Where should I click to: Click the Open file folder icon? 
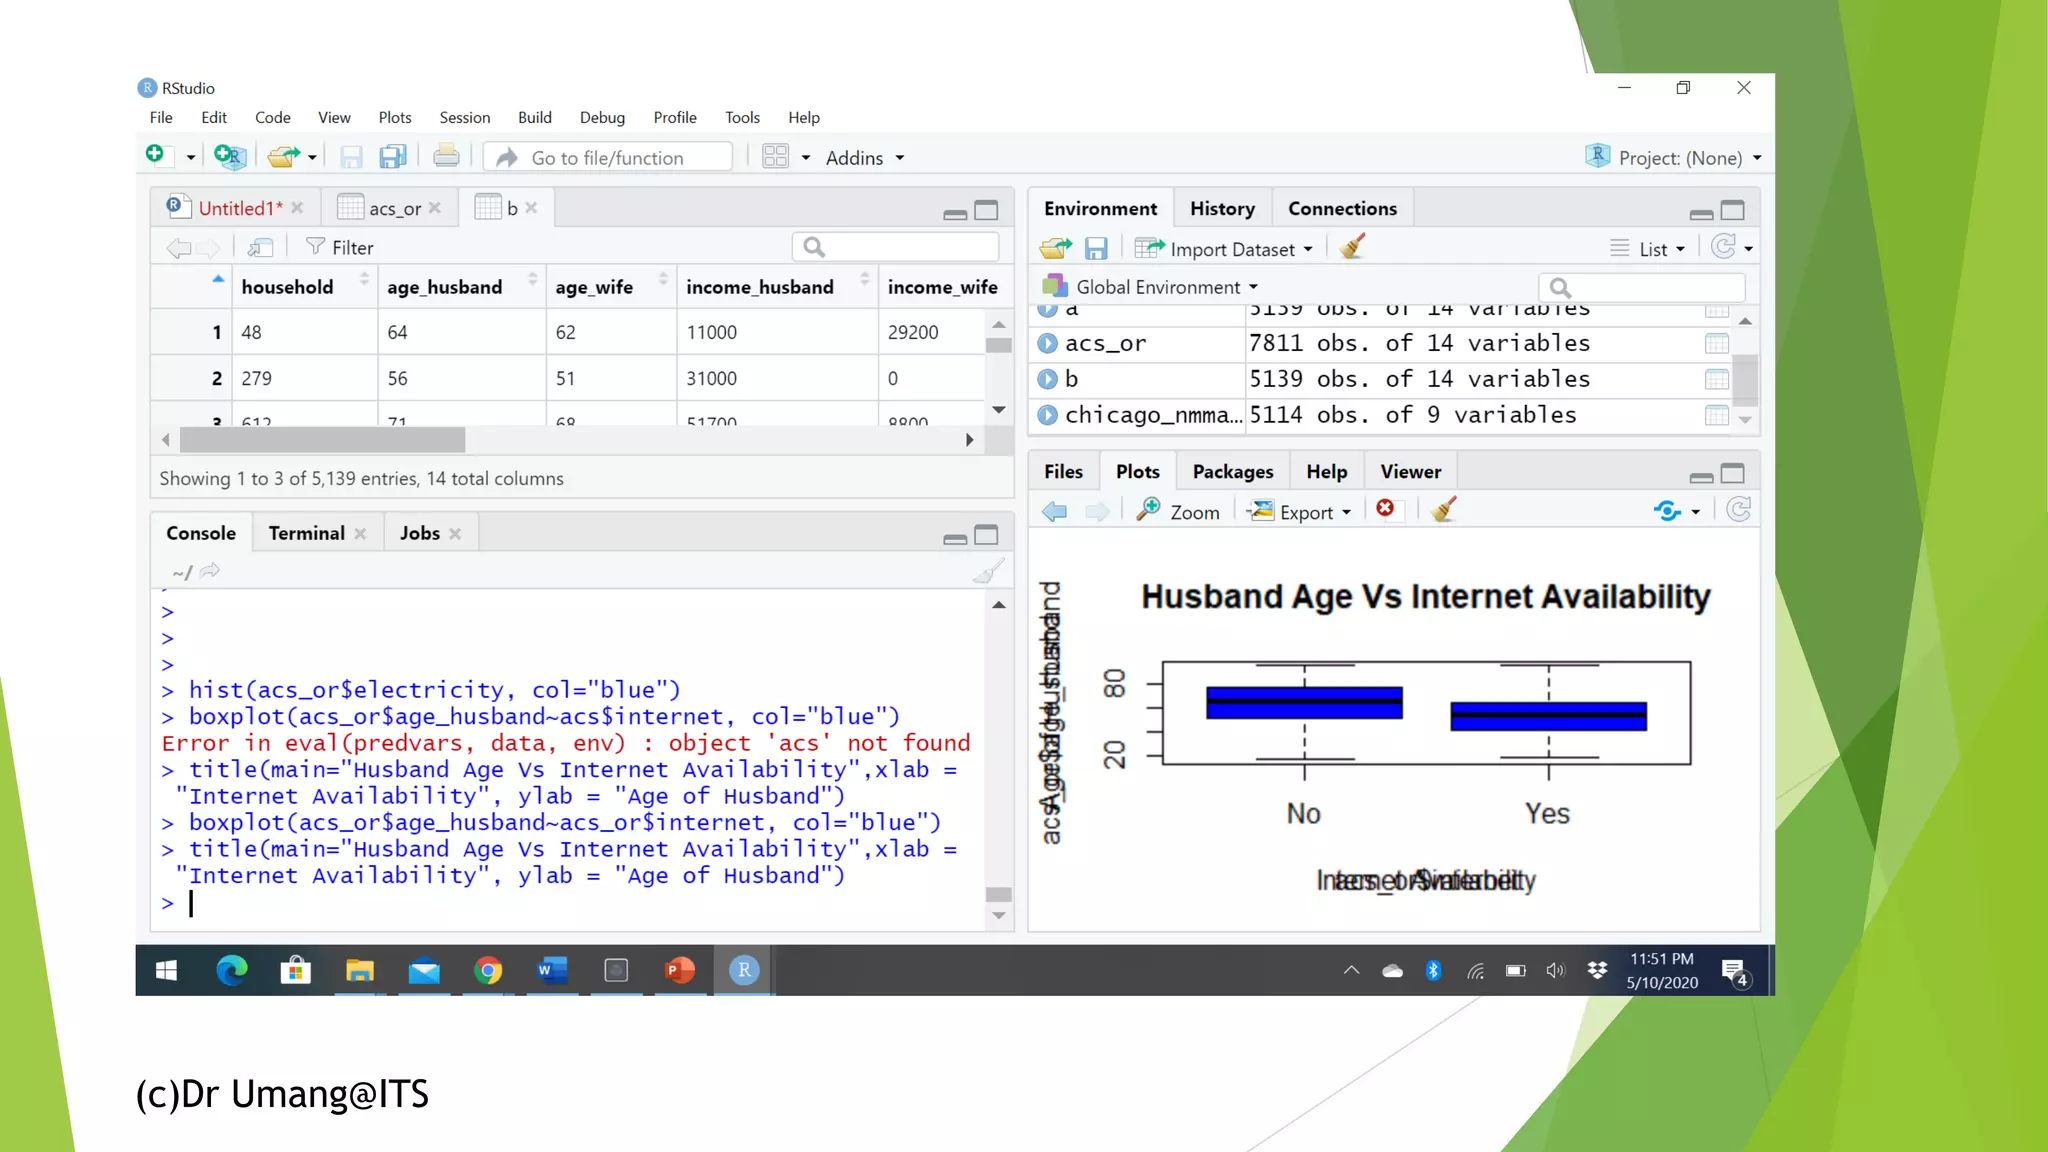[283, 156]
